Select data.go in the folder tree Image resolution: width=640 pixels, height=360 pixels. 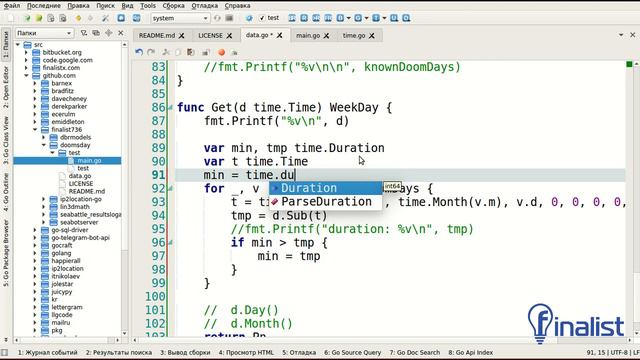80,176
